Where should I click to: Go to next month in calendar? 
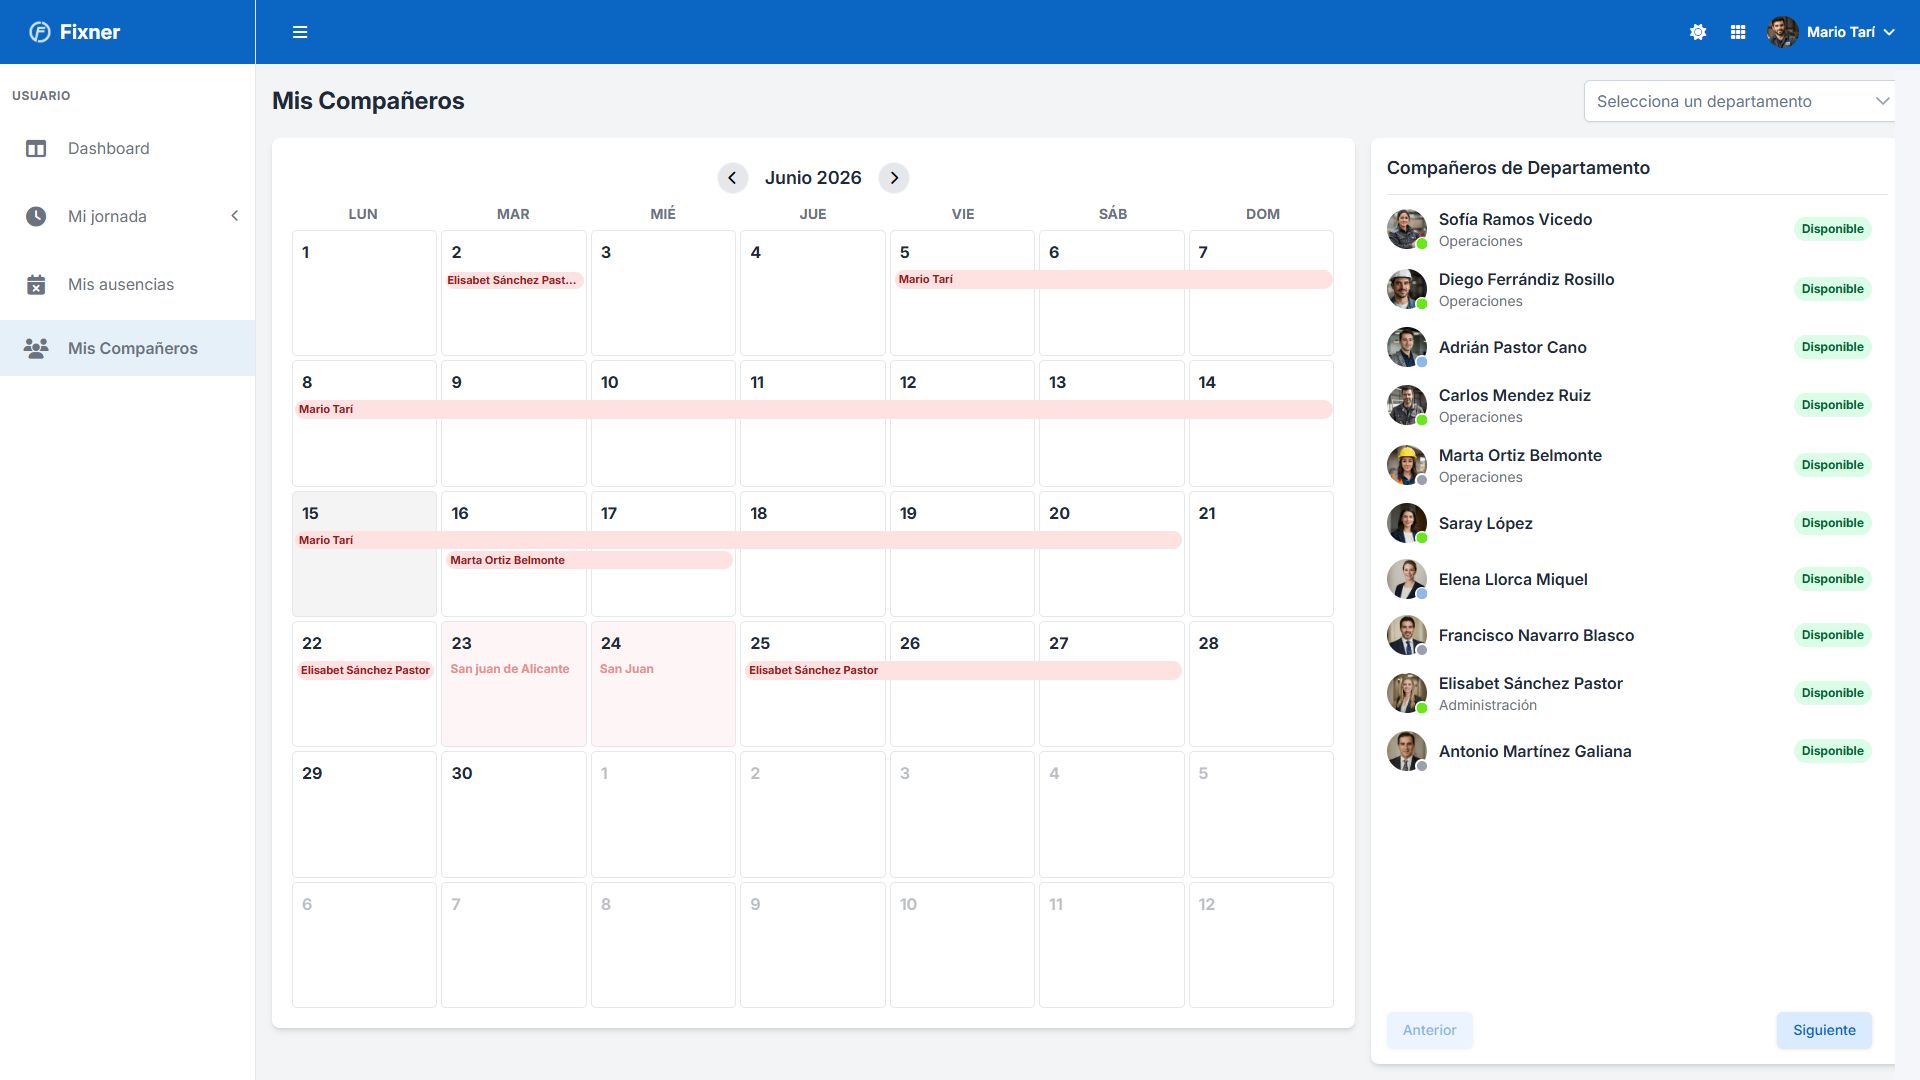point(894,178)
